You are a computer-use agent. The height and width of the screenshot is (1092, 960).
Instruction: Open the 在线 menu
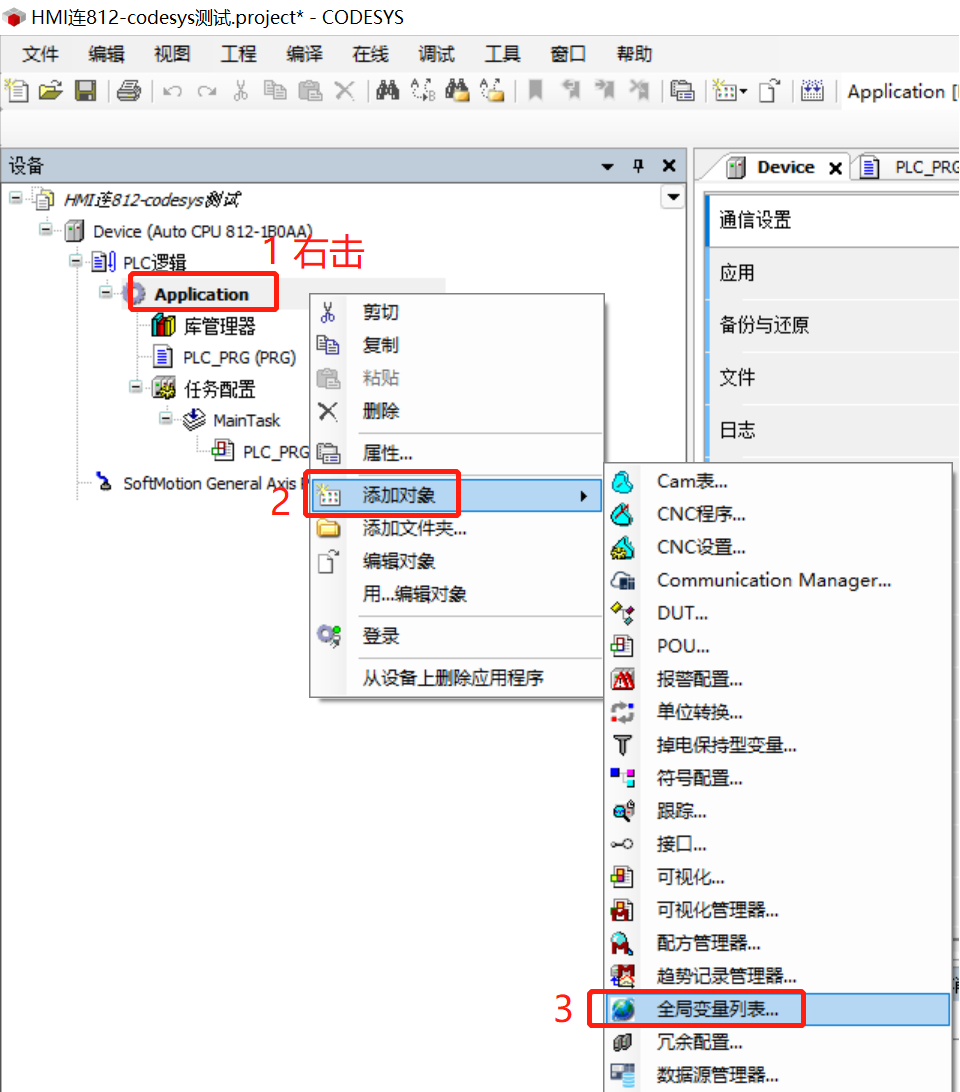(371, 54)
